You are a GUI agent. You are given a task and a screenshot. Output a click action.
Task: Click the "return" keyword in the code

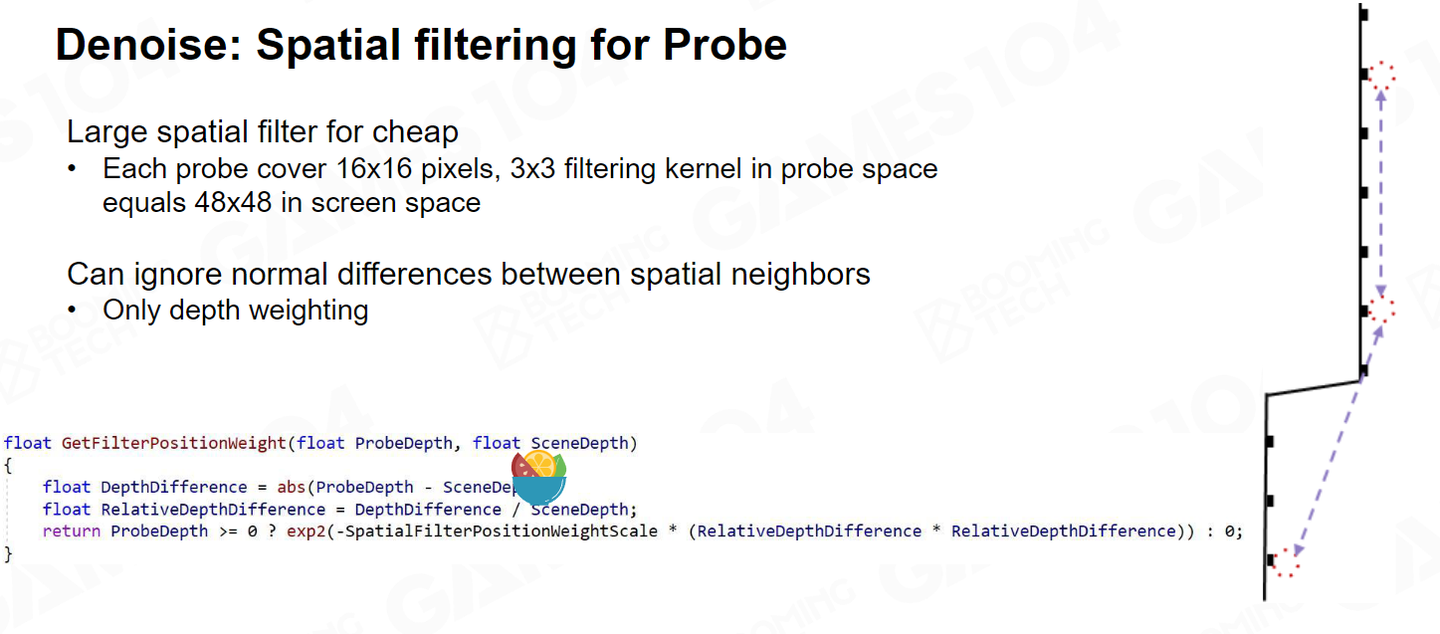[71, 531]
